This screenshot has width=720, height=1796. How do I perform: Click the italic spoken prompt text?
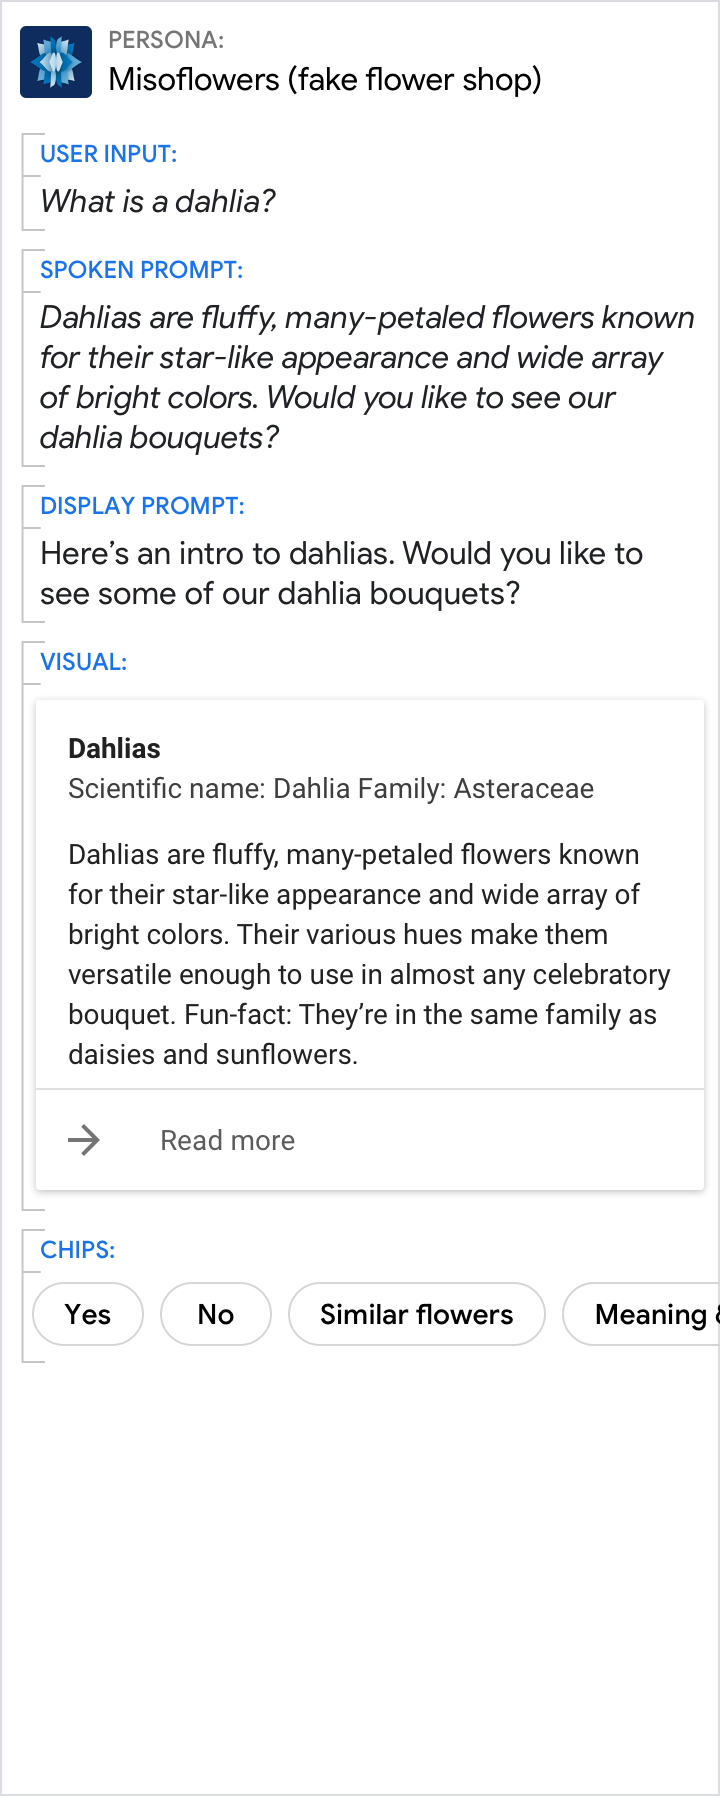(366, 377)
